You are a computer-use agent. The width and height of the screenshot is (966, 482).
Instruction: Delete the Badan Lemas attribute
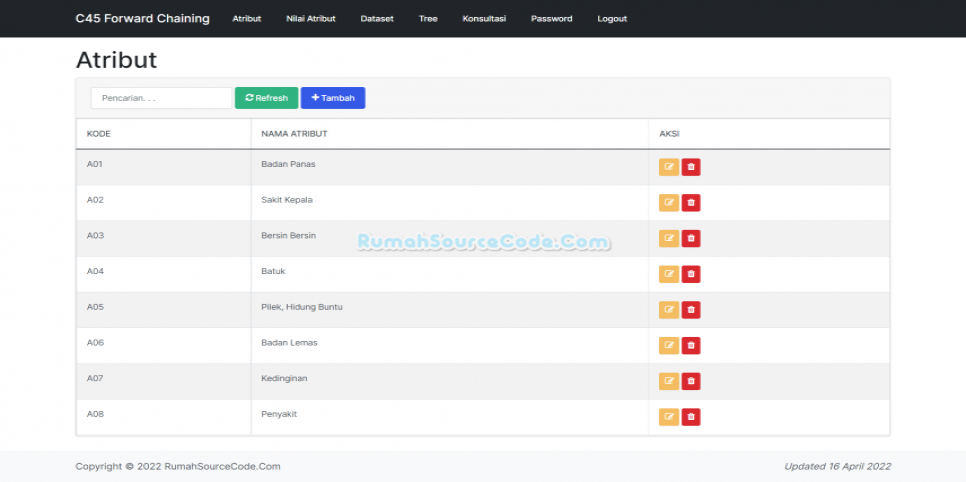click(x=691, y=345)
